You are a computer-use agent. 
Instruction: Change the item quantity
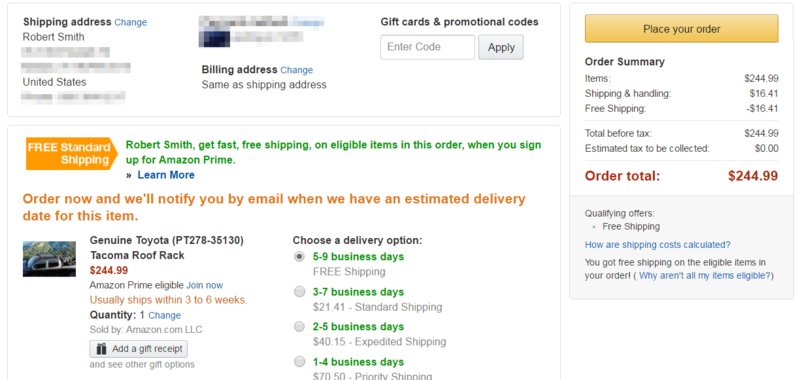[164, 315]
